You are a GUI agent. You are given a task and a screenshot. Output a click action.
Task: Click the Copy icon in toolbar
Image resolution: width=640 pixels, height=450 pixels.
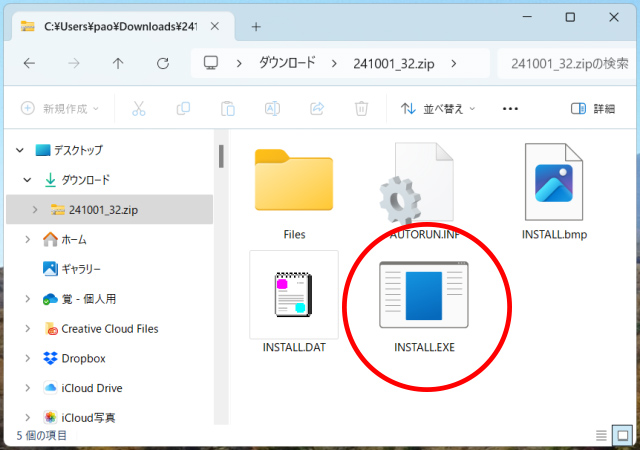(183, 108)
